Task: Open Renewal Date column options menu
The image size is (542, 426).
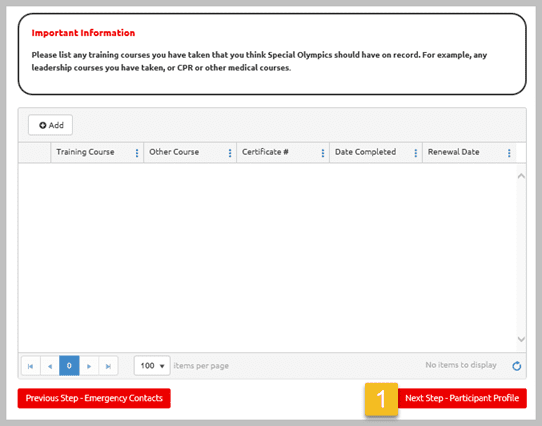Action: [509, 153]
